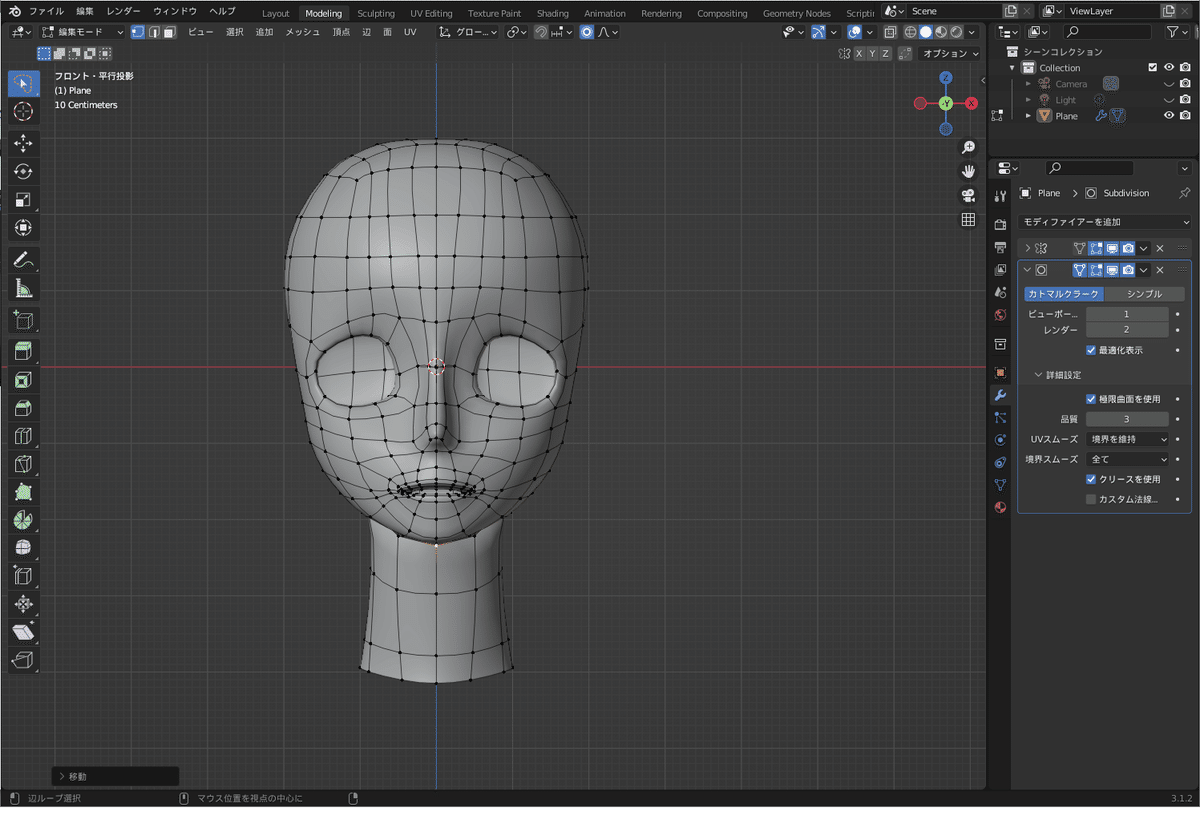This screenshot has height=831, width=1200.
Task: Toggle the 極限曲面を使用 checkbox
Action: 1091,399
